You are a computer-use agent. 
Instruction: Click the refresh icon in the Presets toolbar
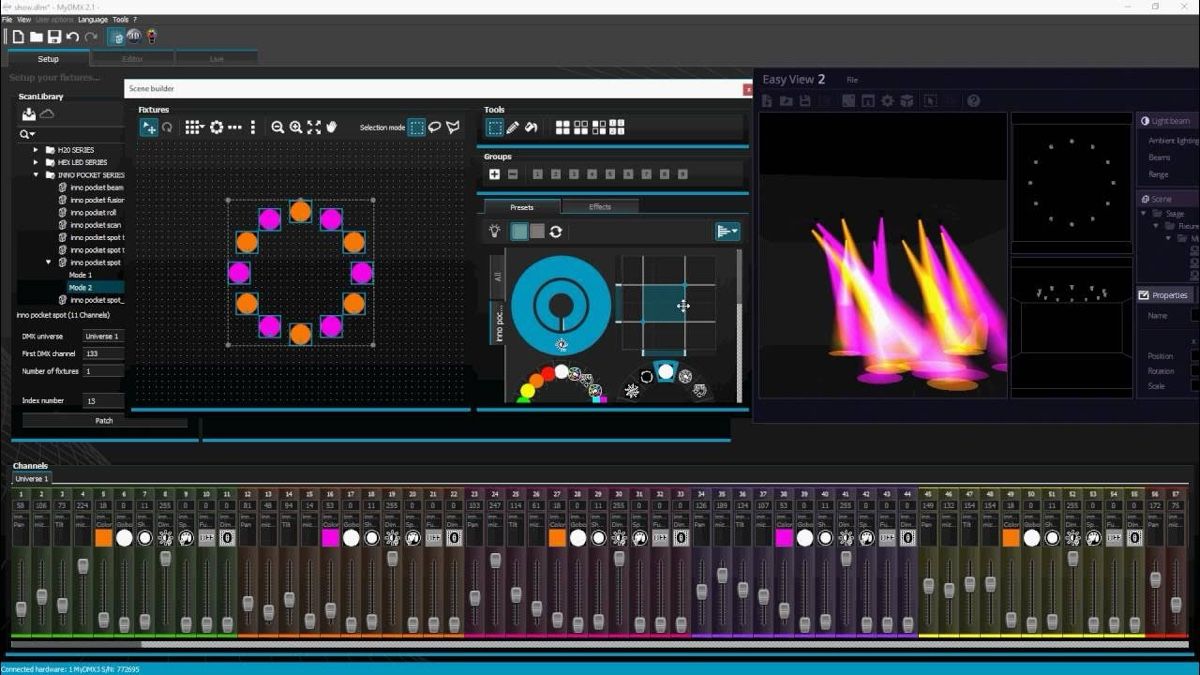click(x=556, y=231)
